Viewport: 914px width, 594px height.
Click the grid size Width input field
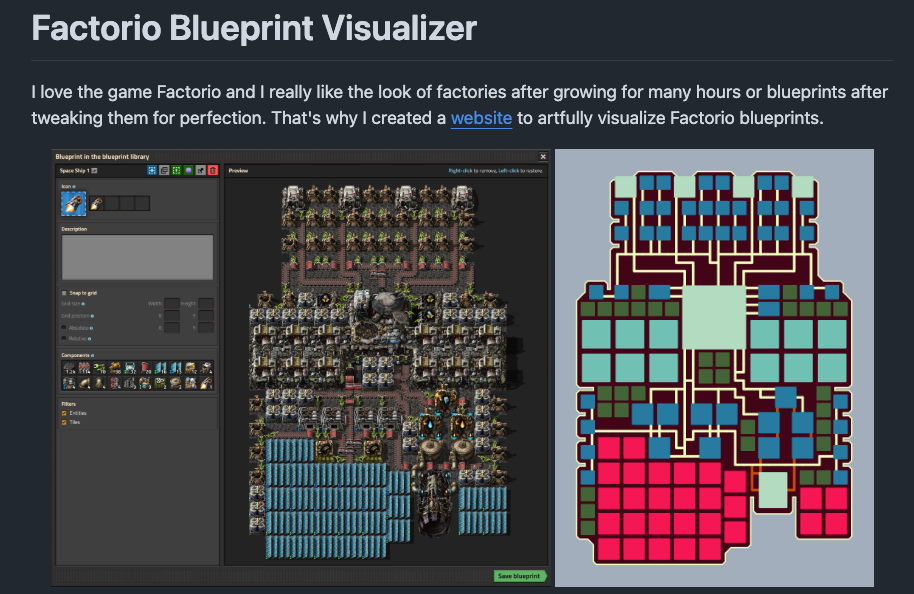tap(171, 303)
